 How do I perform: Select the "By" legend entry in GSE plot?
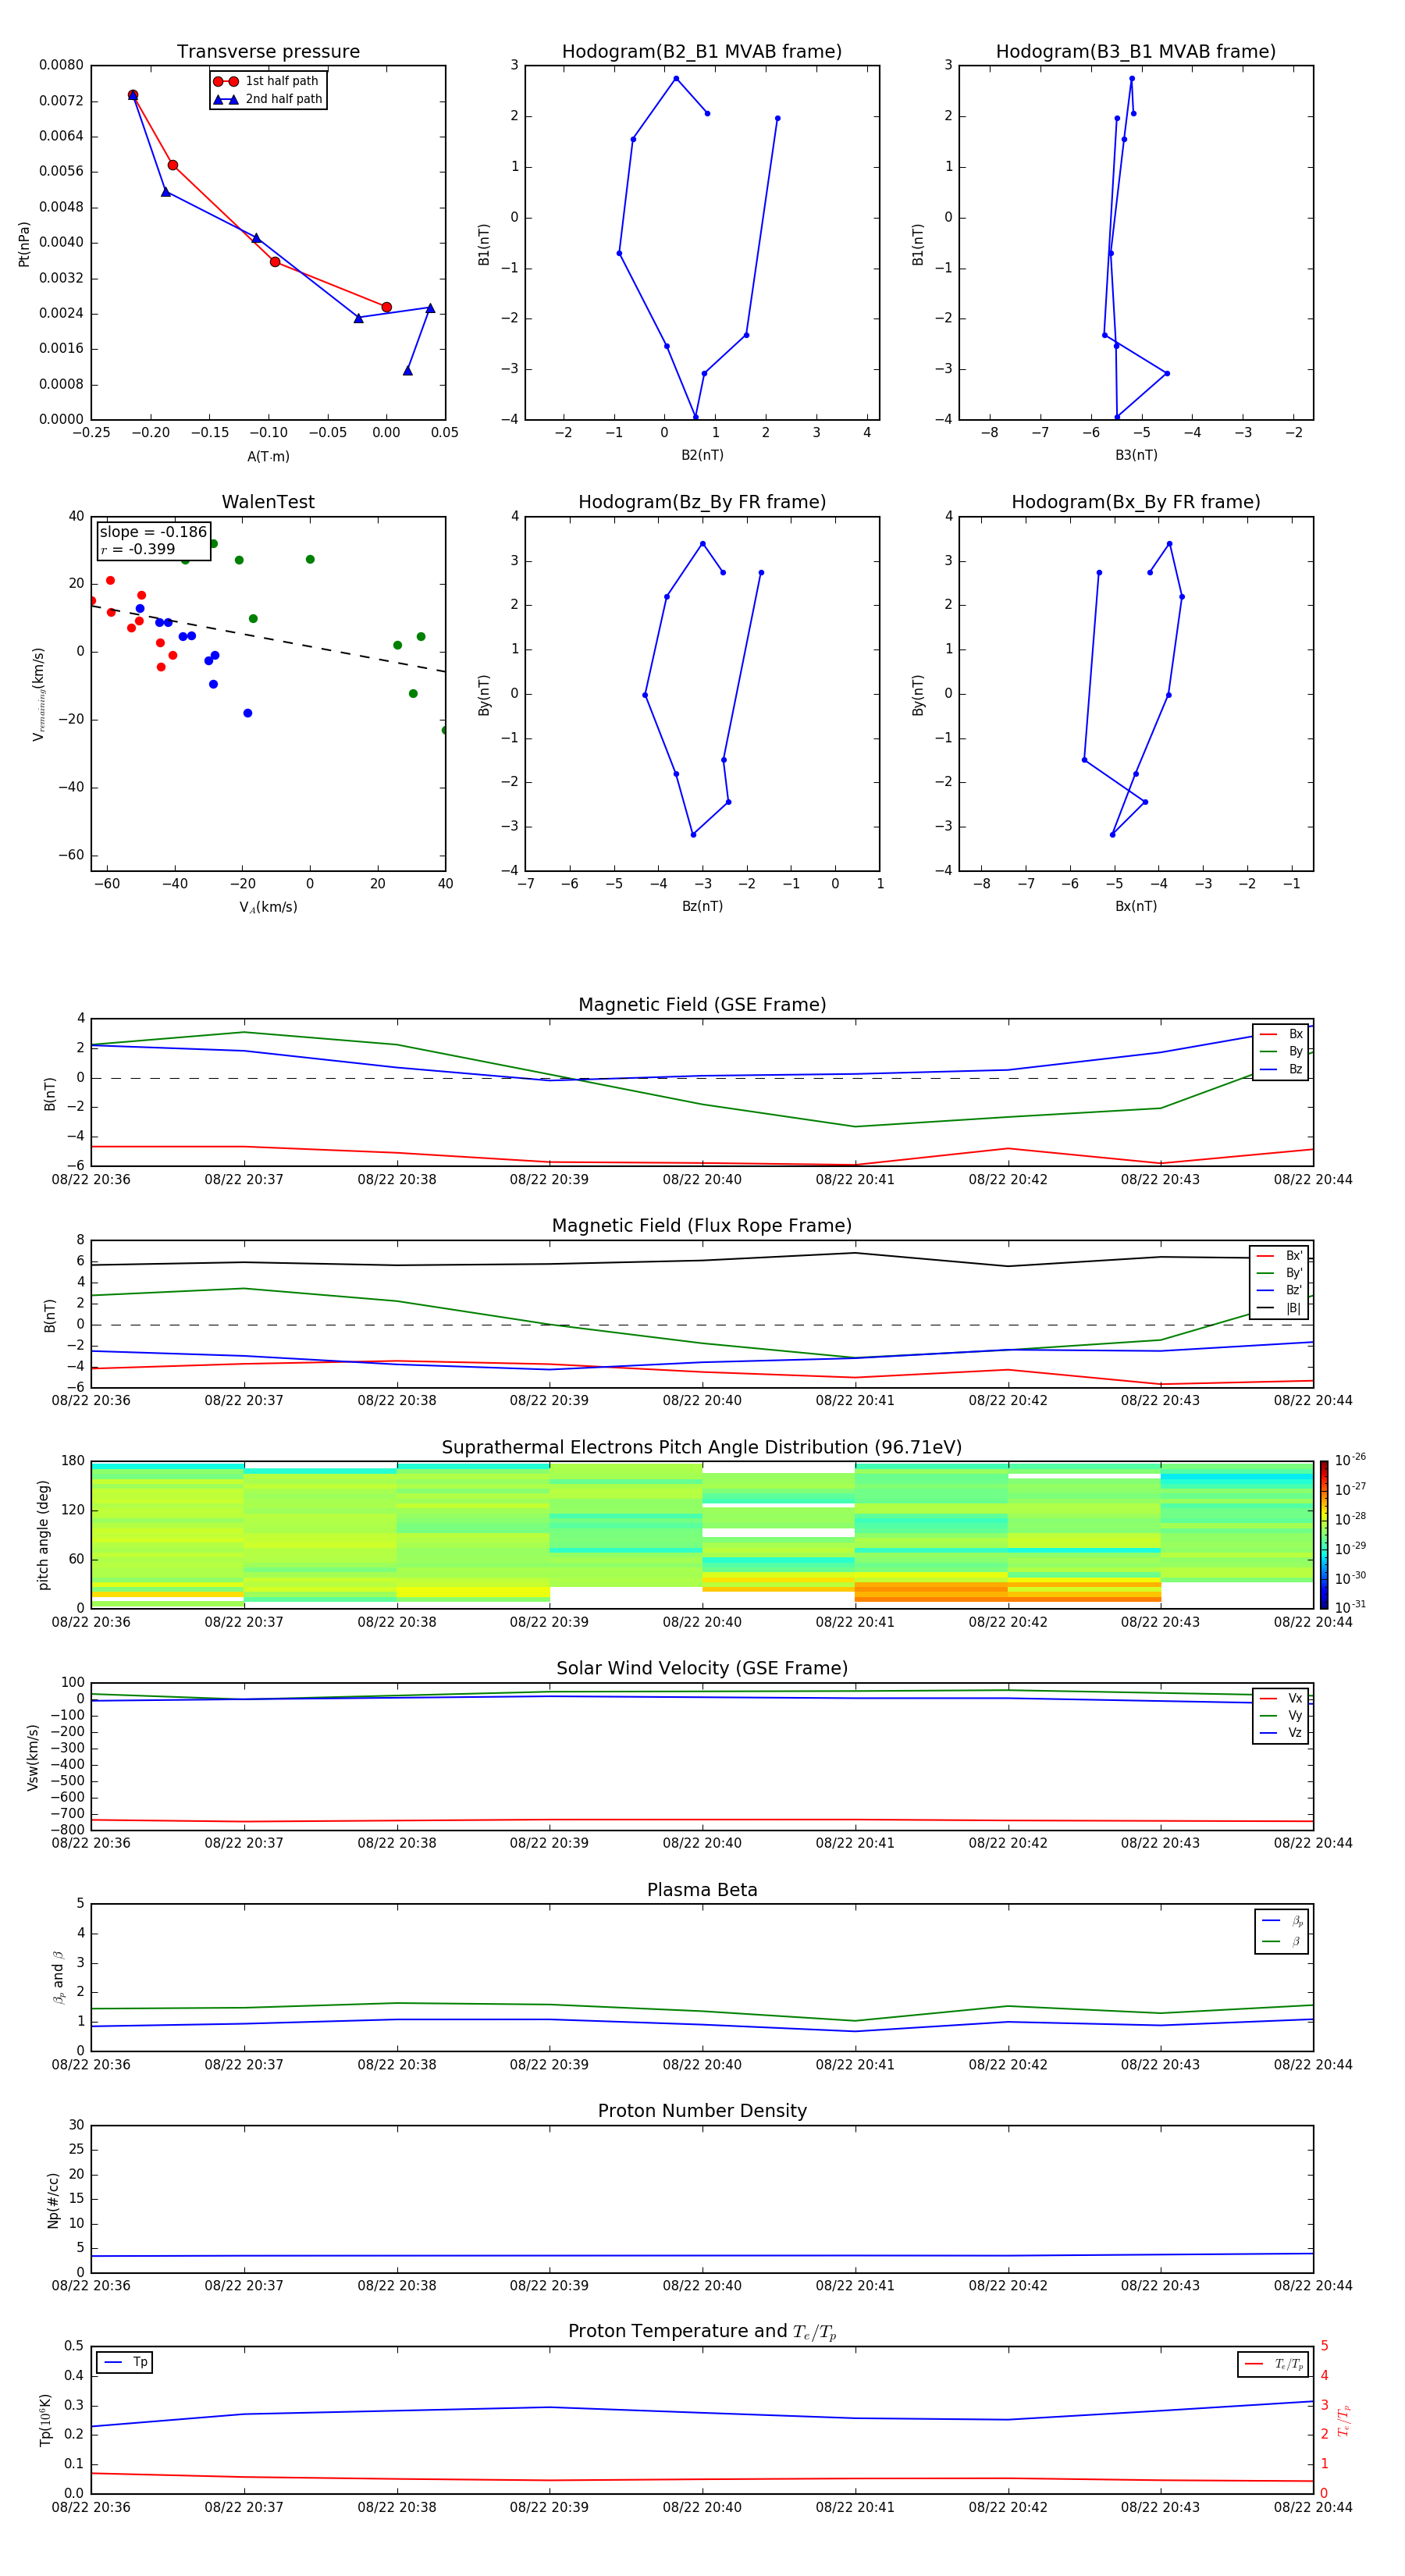click(x=1281, y=1051)
